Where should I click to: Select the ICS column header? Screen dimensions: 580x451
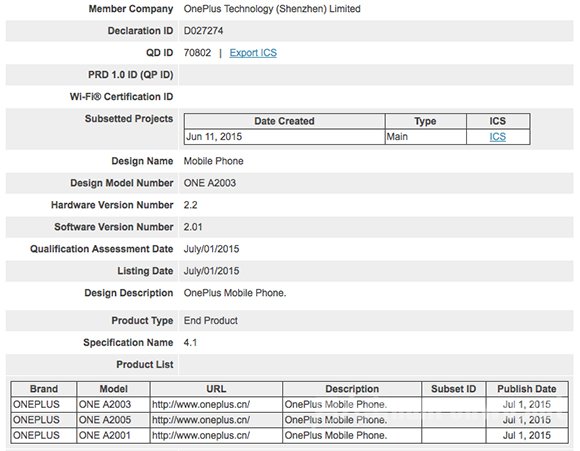(498, 121)
